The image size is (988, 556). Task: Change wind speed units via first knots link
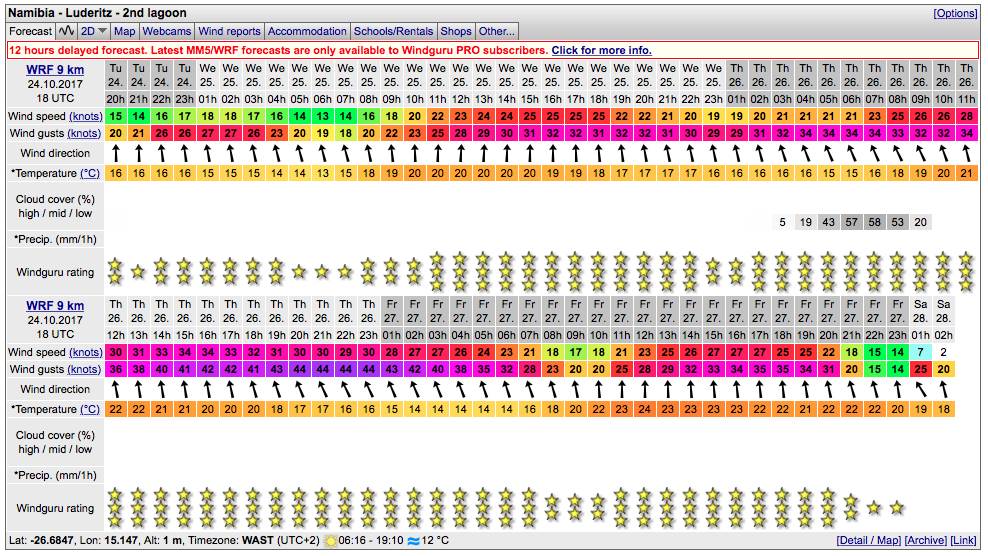pos(85,116)
